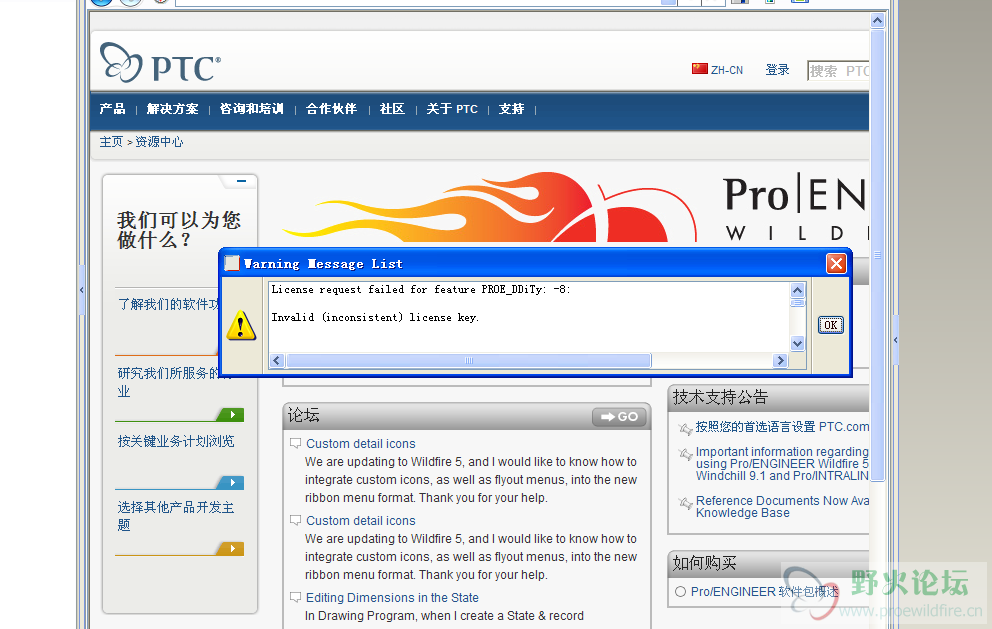Open the Pro/ENGINEER 软件包概述 link

[764, 592]
